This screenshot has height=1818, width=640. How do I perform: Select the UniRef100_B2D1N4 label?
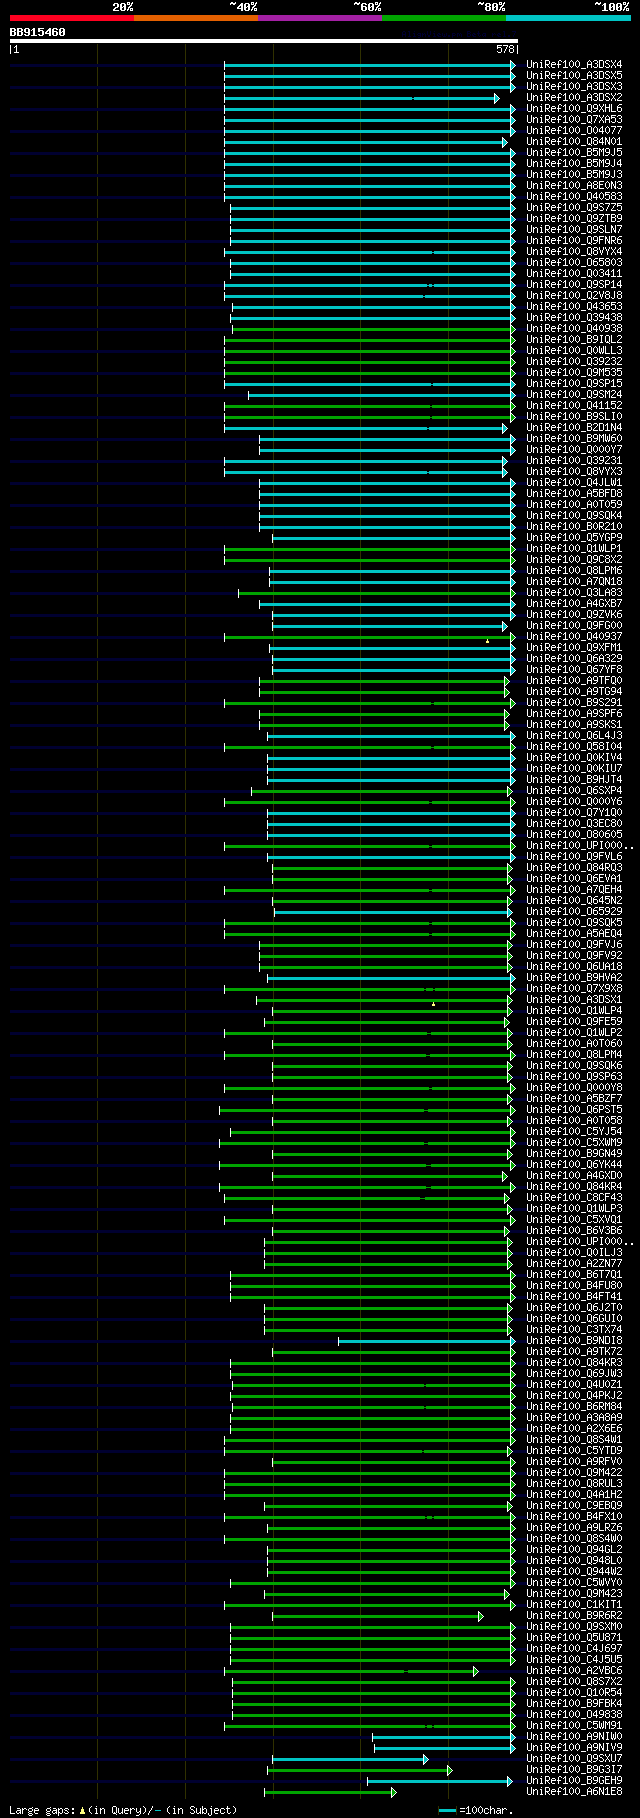coord(574,428)
